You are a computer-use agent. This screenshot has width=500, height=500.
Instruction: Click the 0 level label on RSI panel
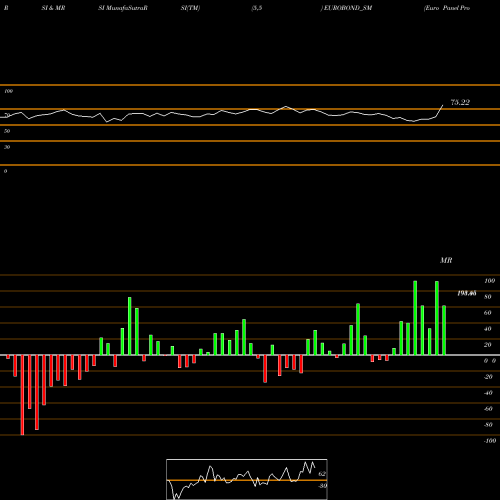click(x=5, y=171)
